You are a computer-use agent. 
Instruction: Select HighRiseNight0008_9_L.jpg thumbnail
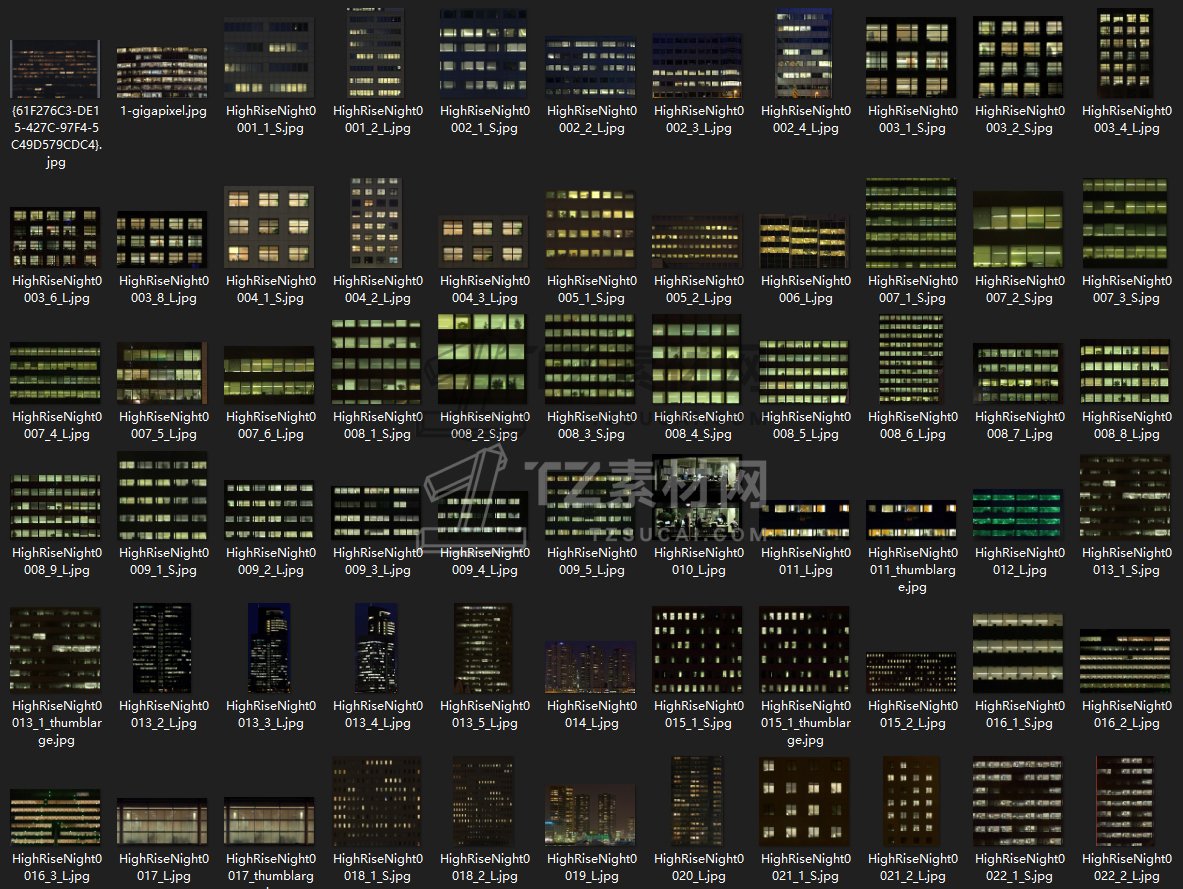click(55, 506)
